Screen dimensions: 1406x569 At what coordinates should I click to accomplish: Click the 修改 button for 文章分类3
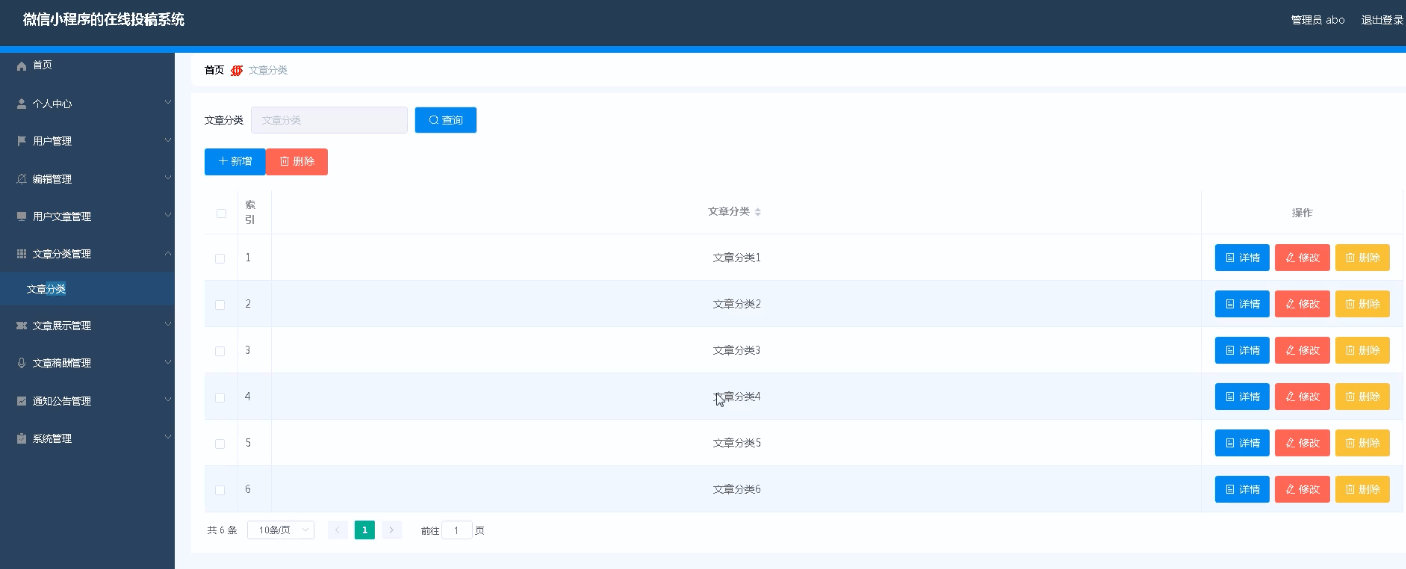1302,351
